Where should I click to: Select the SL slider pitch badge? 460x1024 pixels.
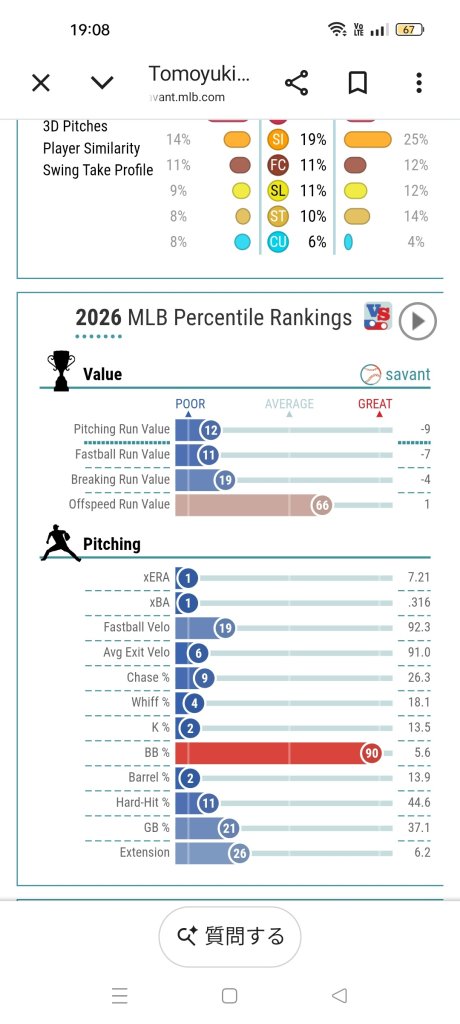[x=278, y=191]
